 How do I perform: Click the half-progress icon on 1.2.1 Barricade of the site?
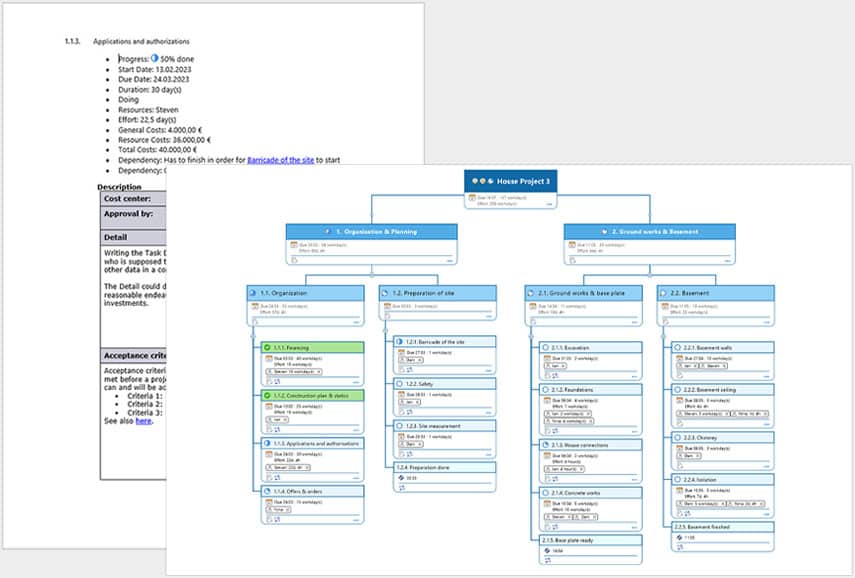(400, 341)
